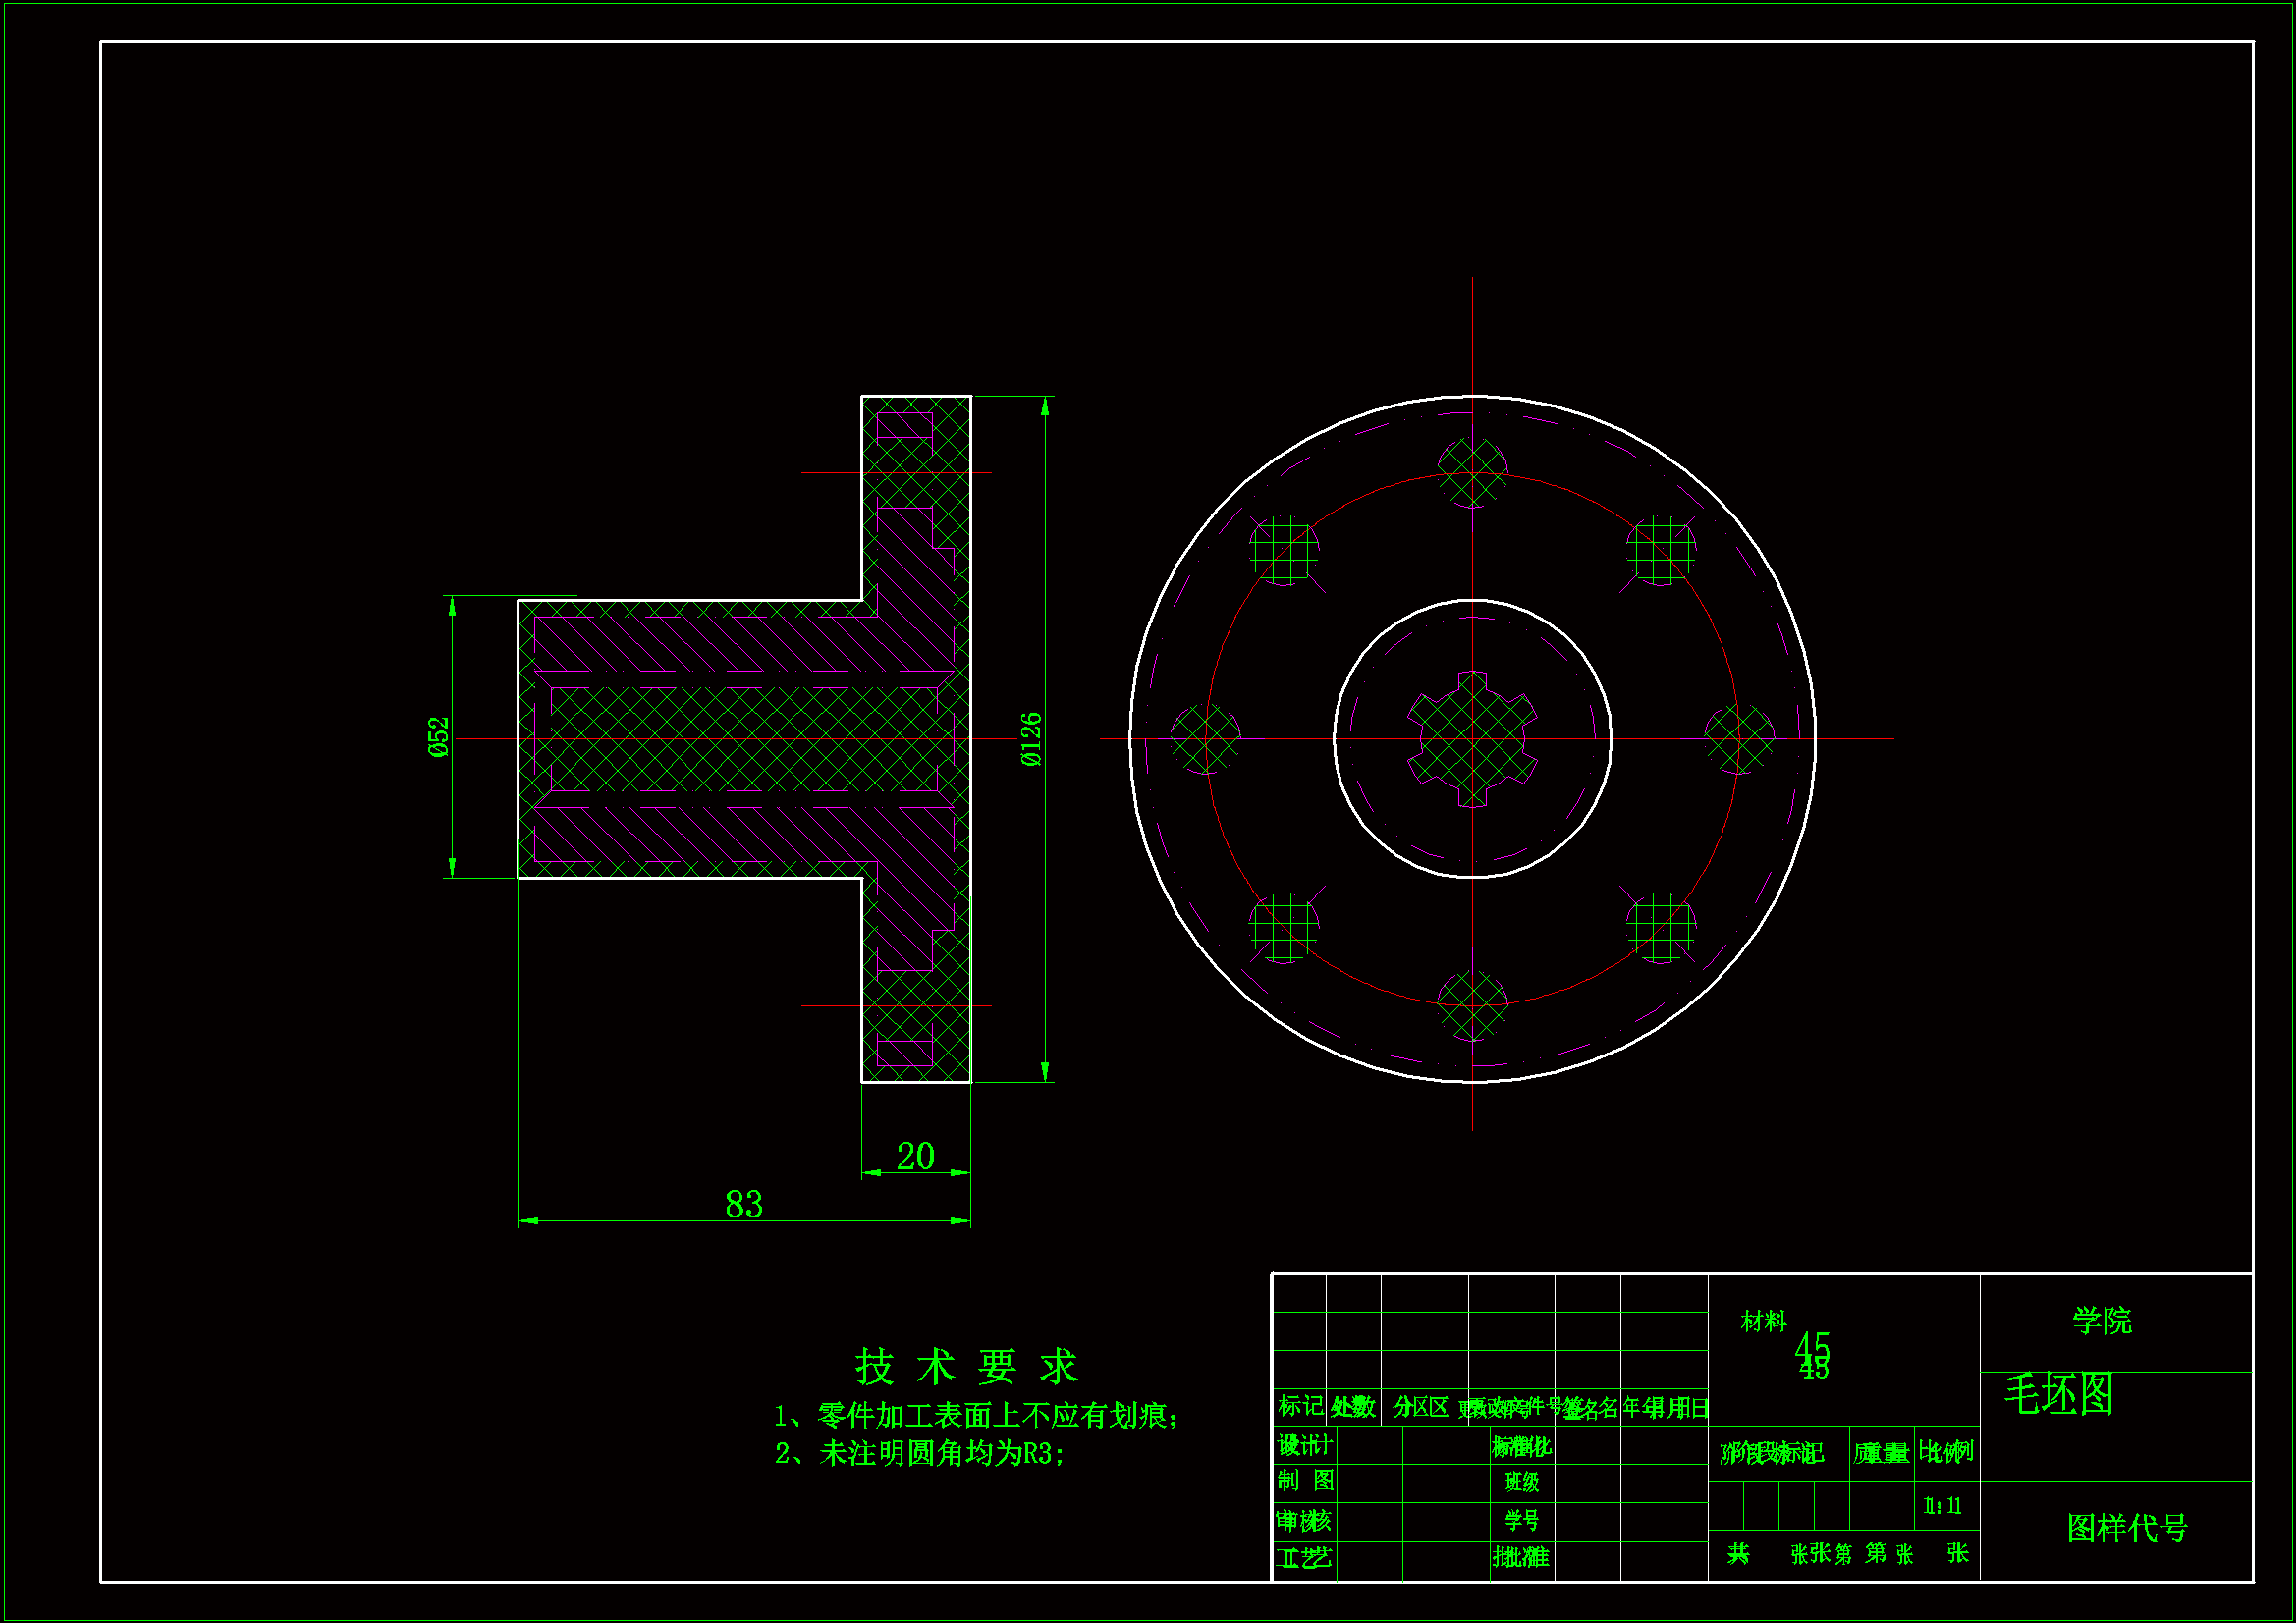
Task: Click the Ø52 dimension text
Action: pyautogui.click(x=438, y=737)
